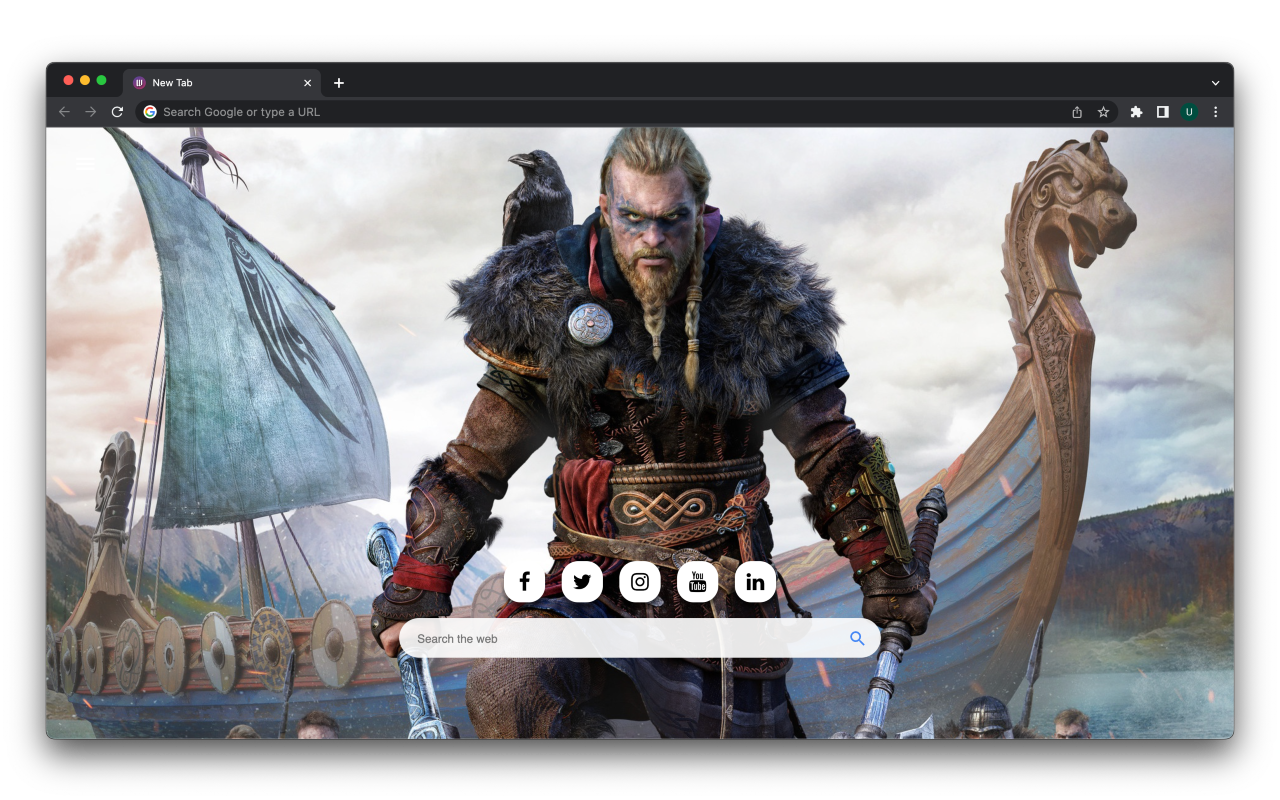Click the green maximize window button

click(101, 80)
